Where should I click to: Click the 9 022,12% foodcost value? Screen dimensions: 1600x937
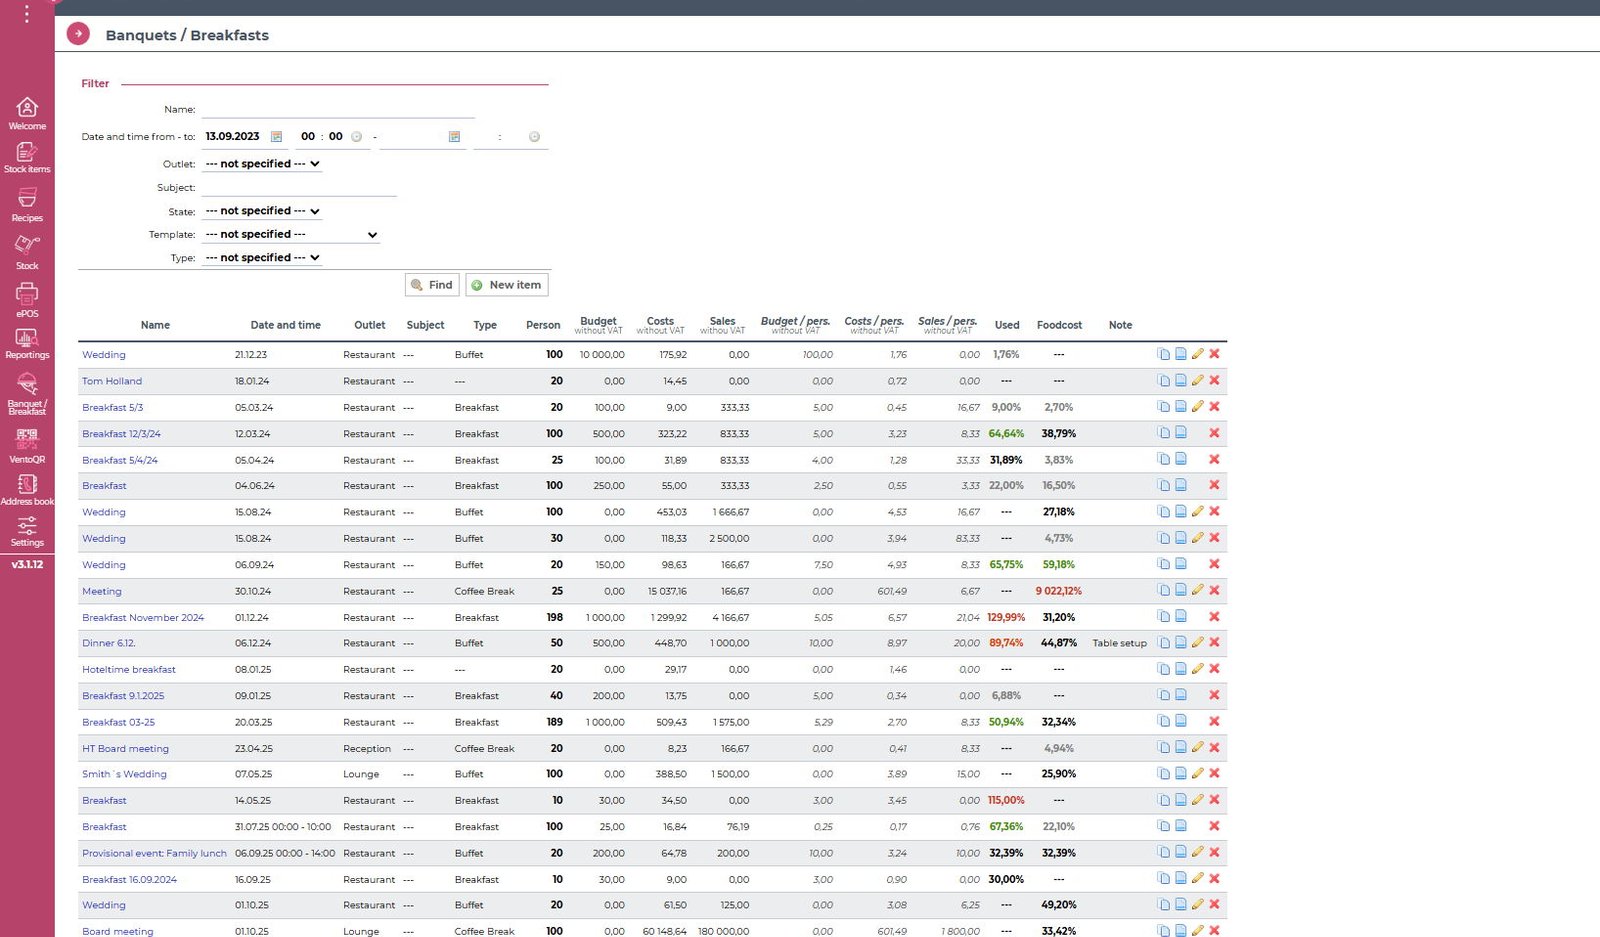pos(1058,591)
